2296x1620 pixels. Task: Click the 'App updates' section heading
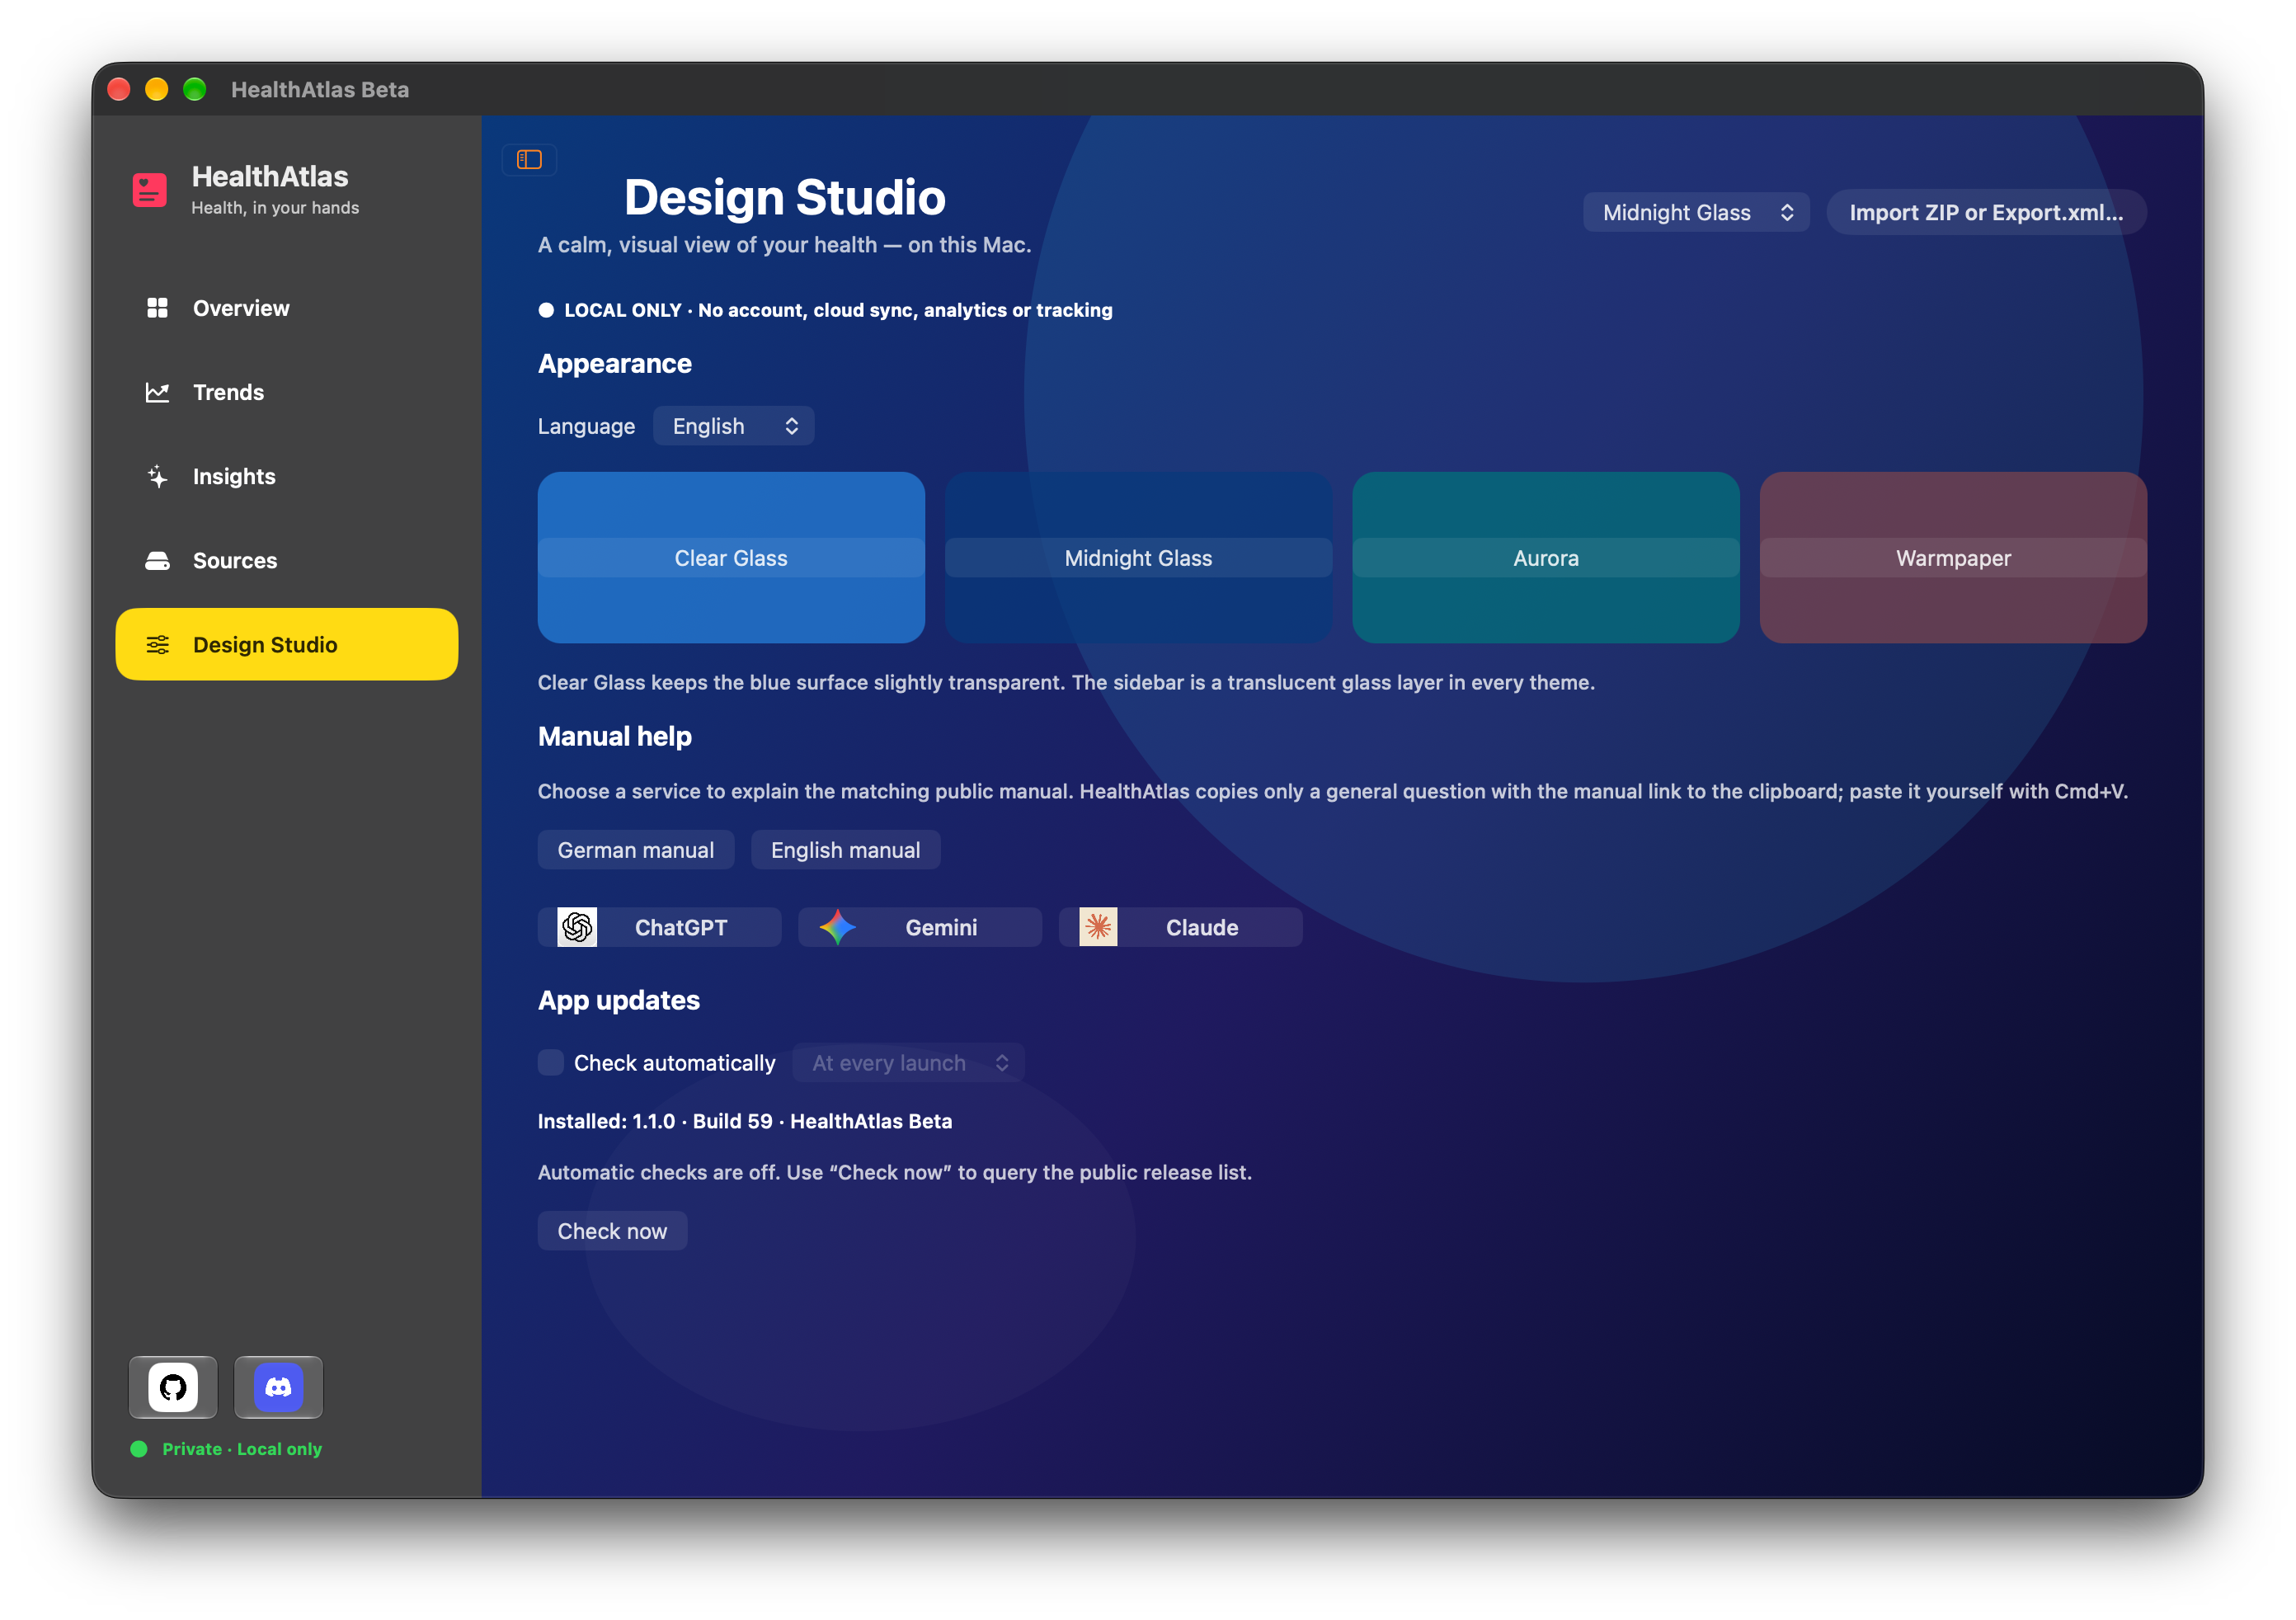point(619,1000)
